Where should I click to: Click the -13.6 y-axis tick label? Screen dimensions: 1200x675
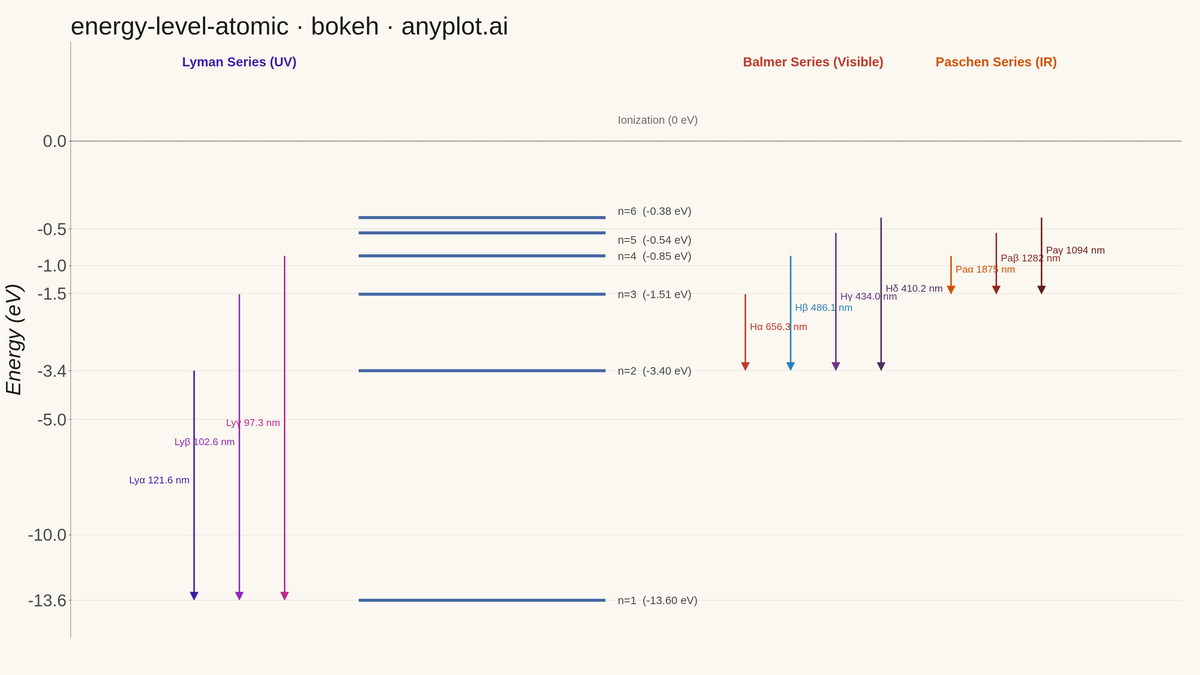coord(47,601)
